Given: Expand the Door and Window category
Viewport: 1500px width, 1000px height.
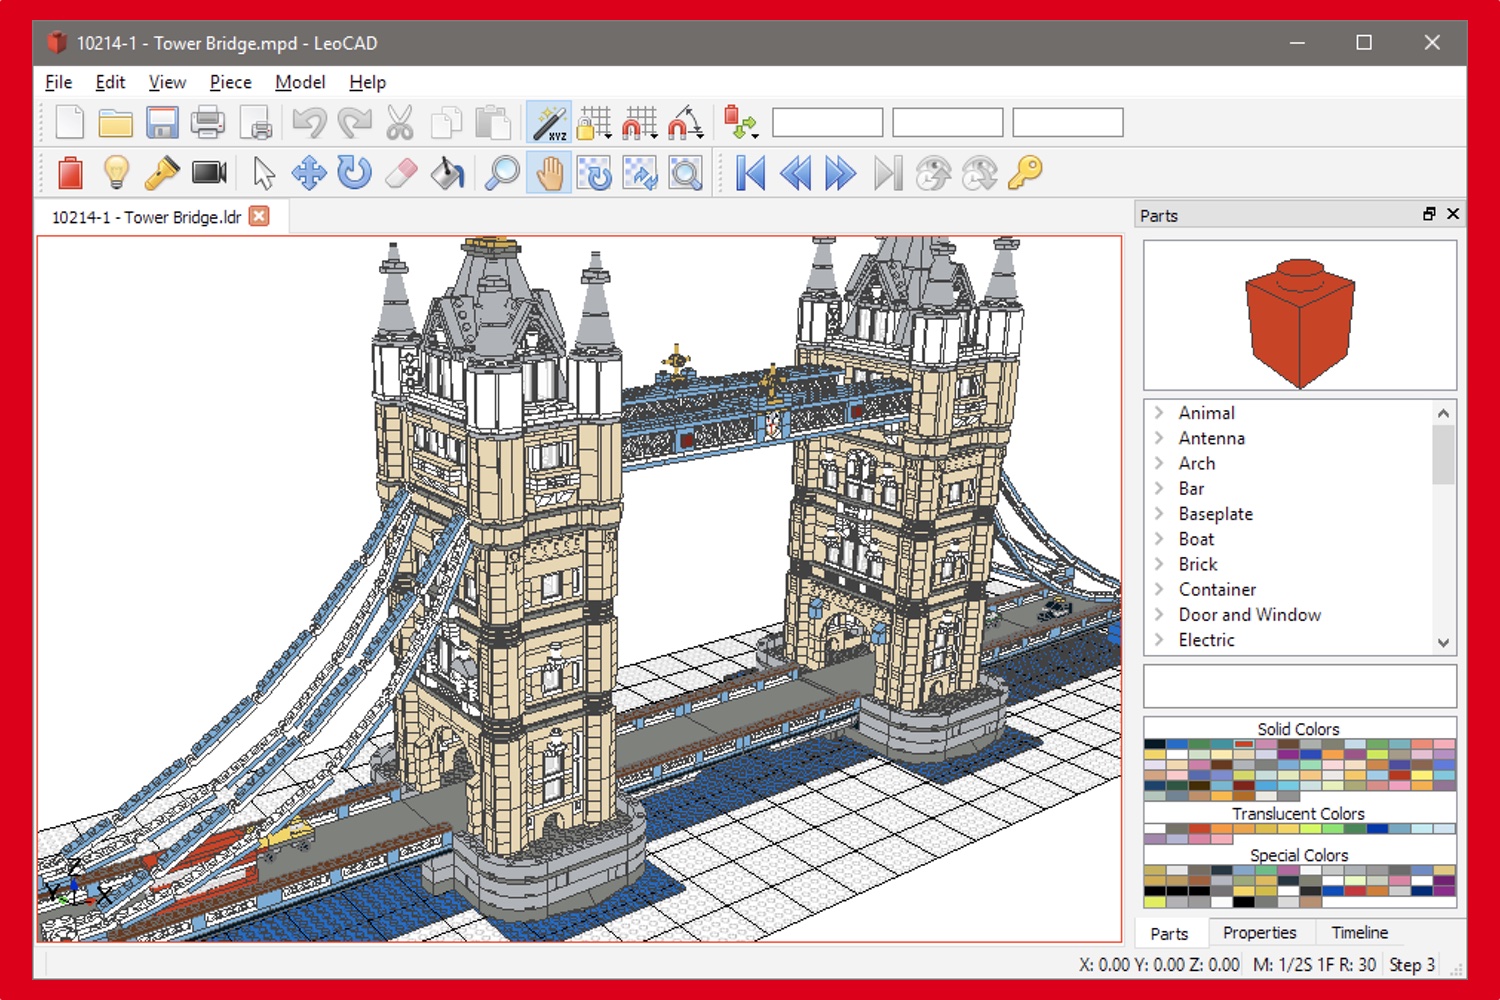Looking at the screenshot, I should point(1159,614).
